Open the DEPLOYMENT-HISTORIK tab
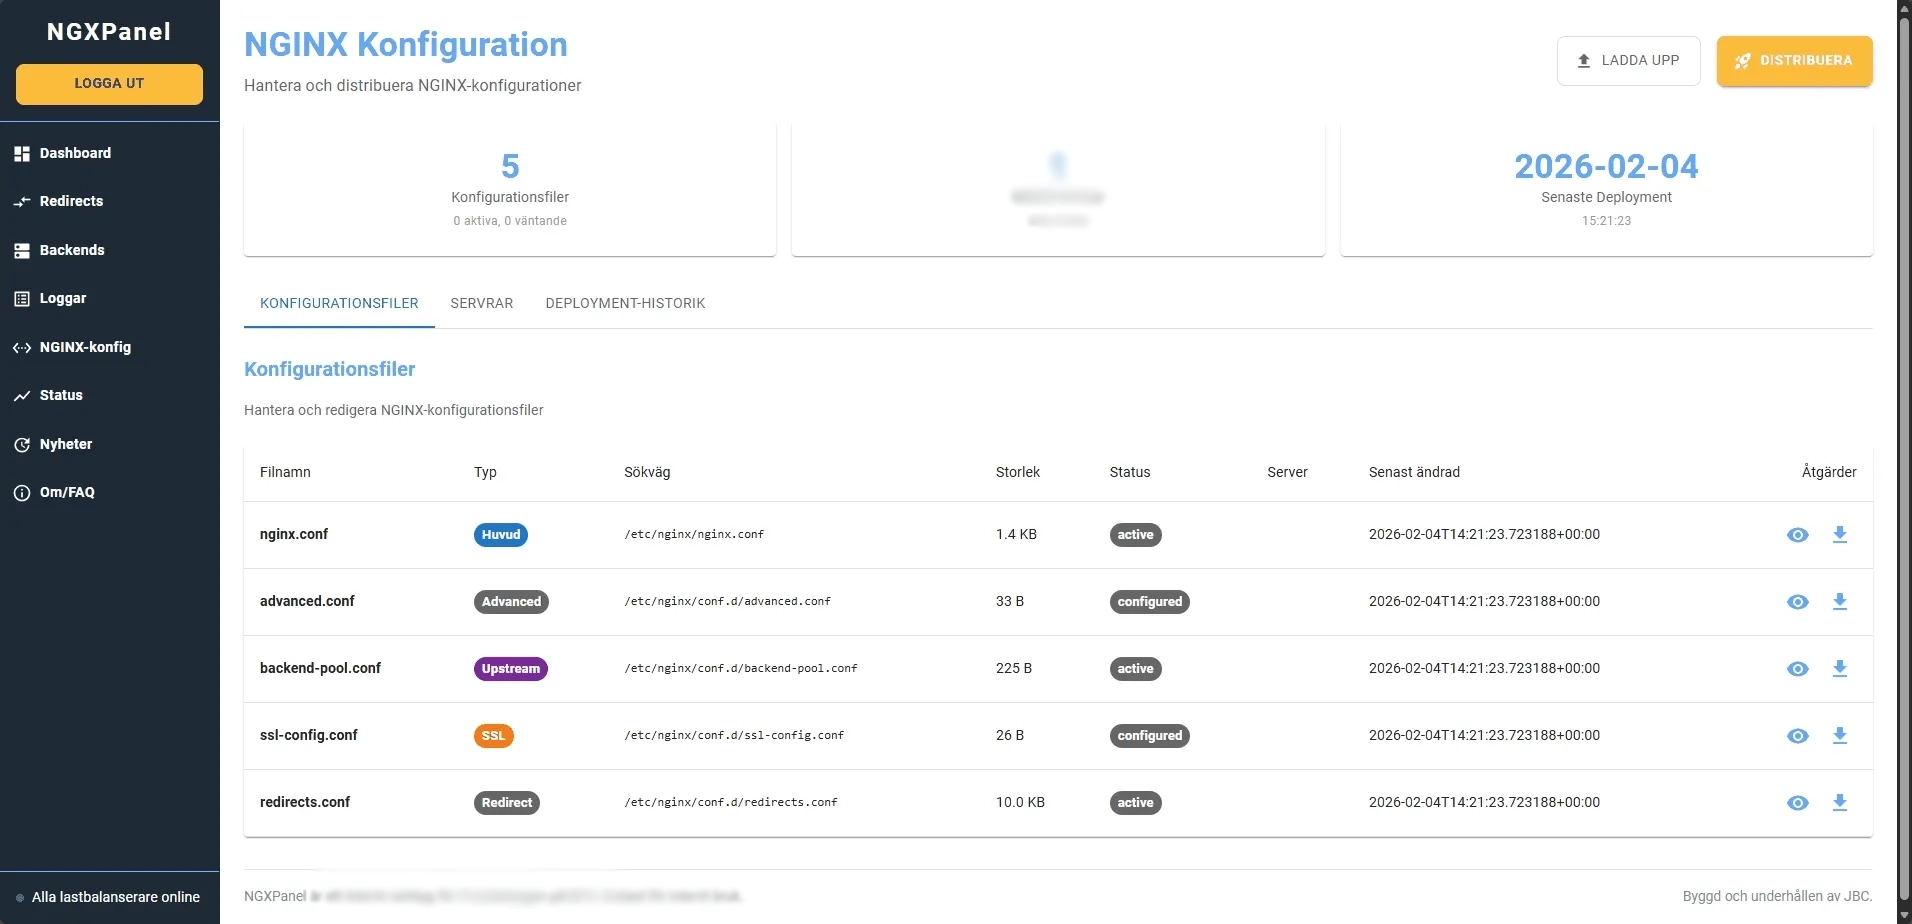 coord(625,303)
